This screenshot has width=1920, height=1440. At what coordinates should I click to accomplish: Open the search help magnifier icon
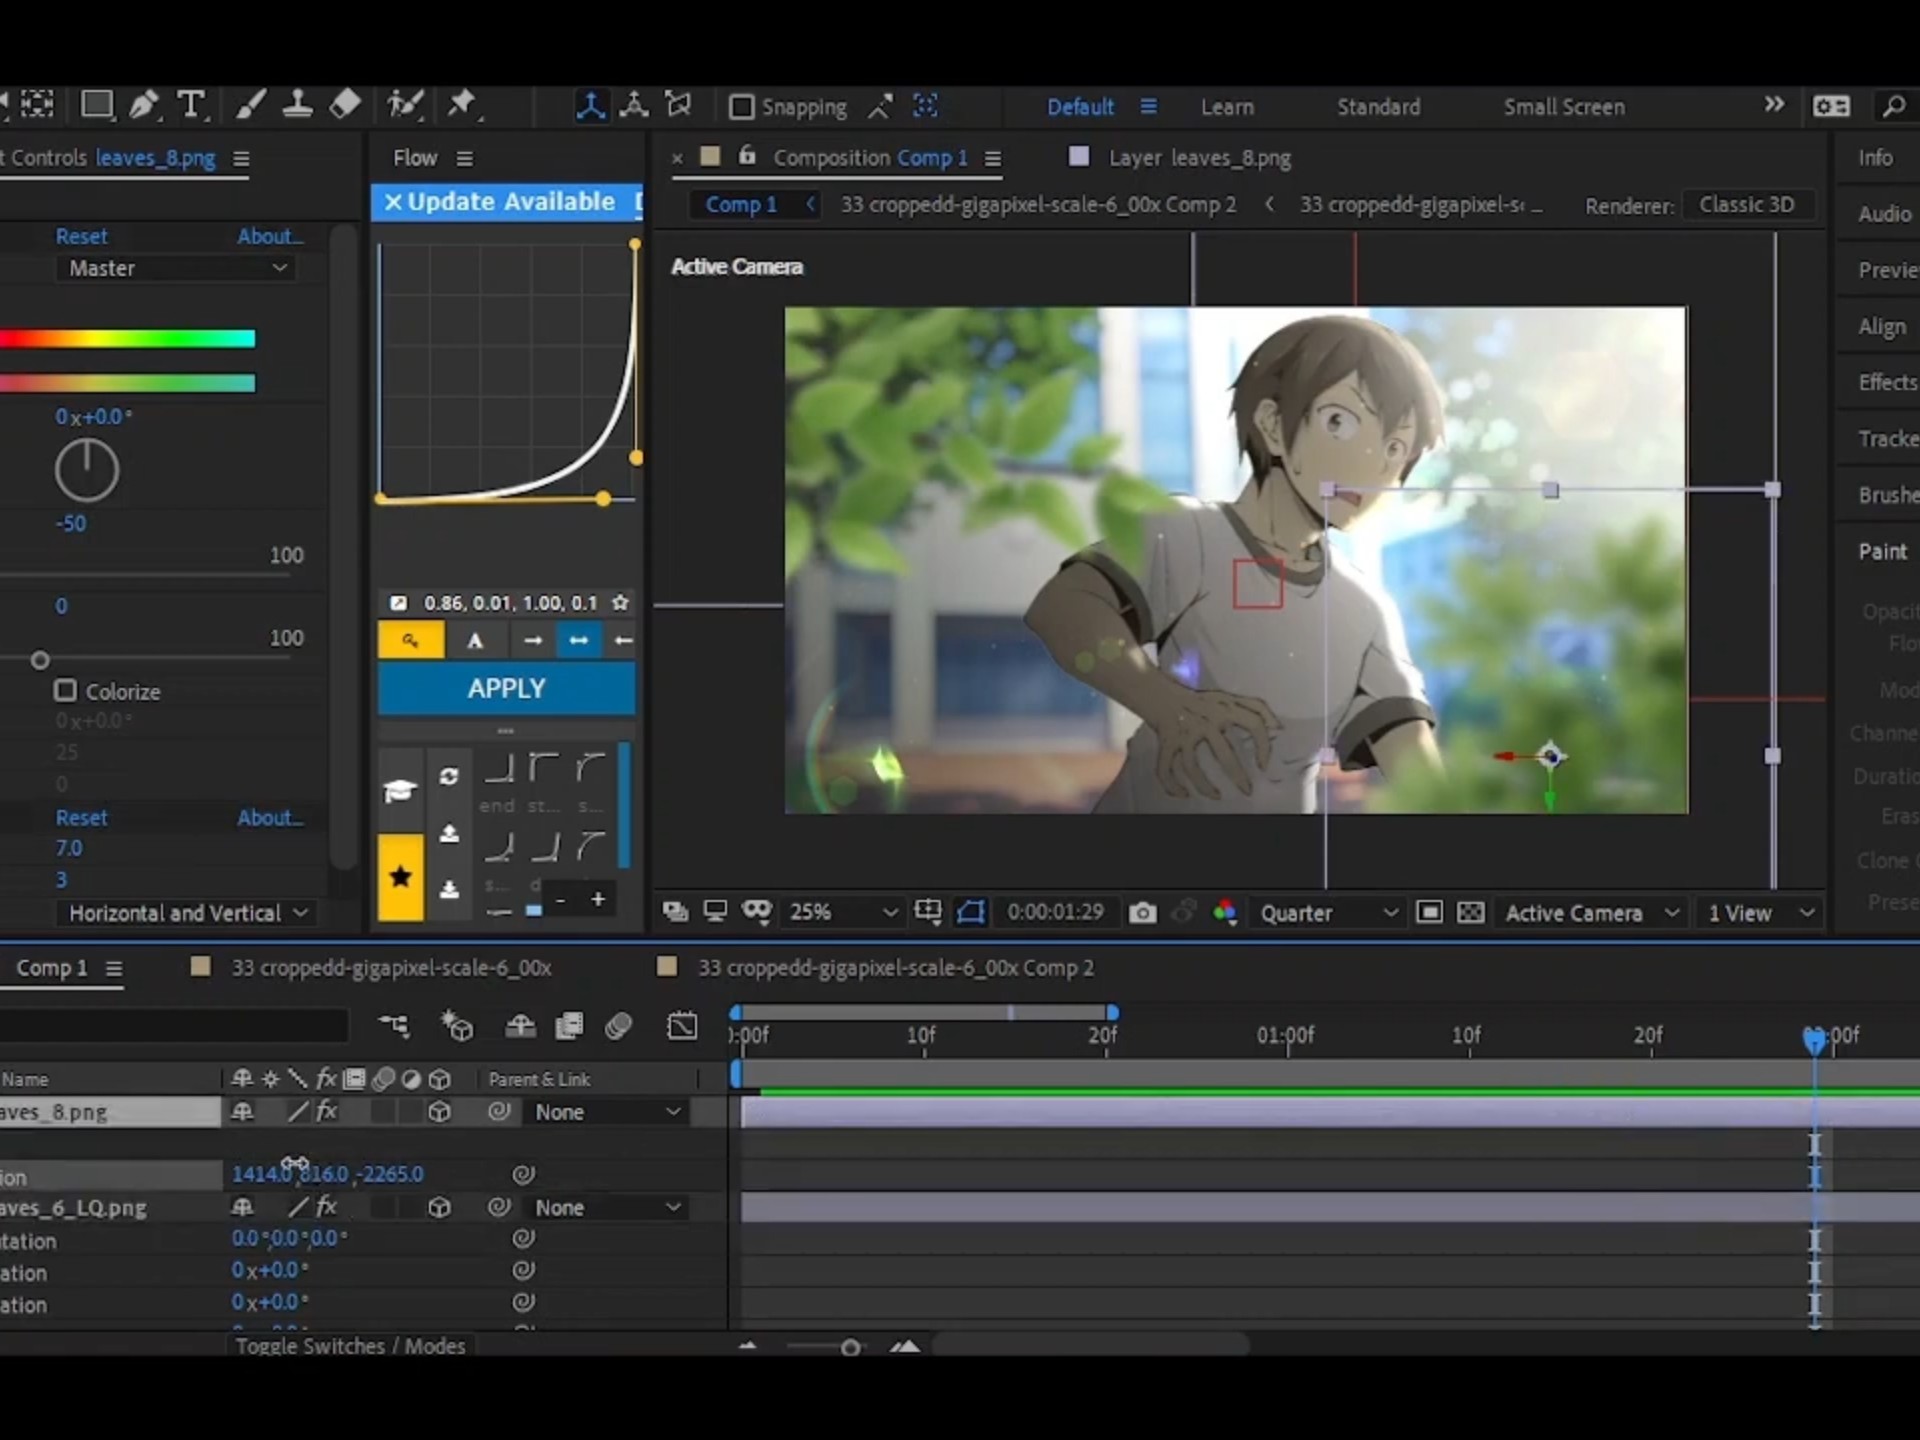tap(1893, 106)
